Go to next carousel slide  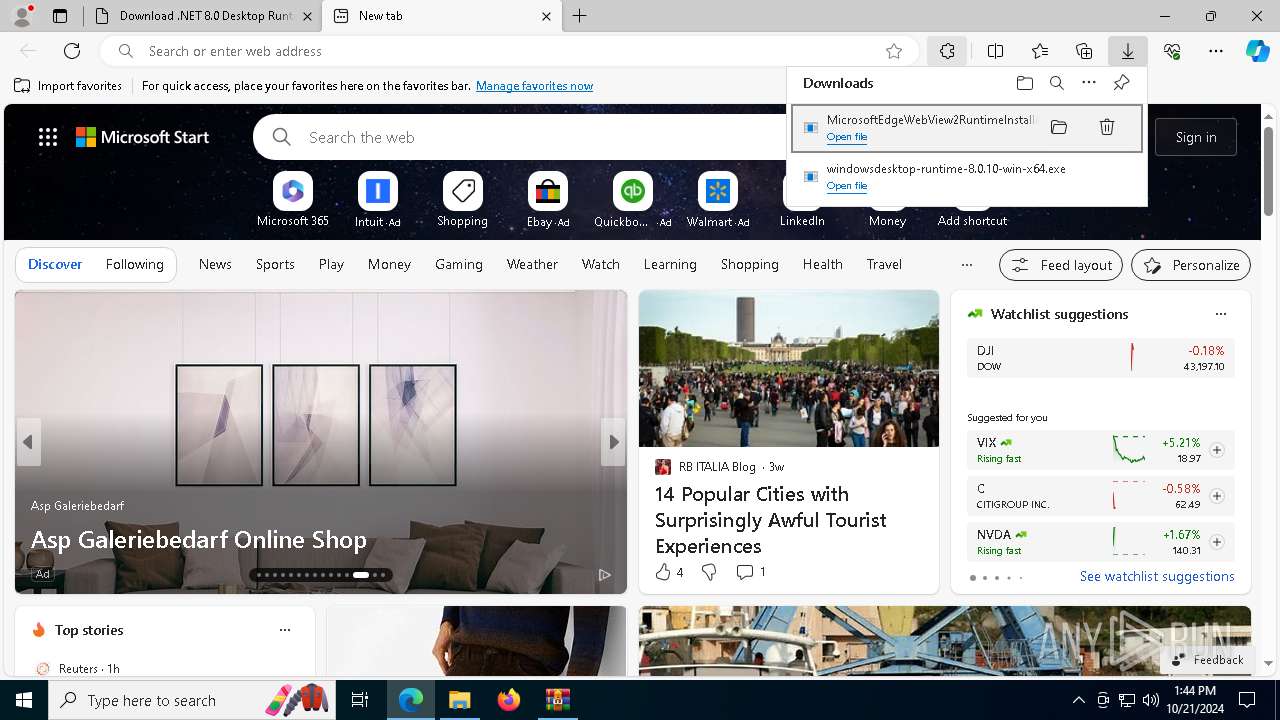[613, 442]
